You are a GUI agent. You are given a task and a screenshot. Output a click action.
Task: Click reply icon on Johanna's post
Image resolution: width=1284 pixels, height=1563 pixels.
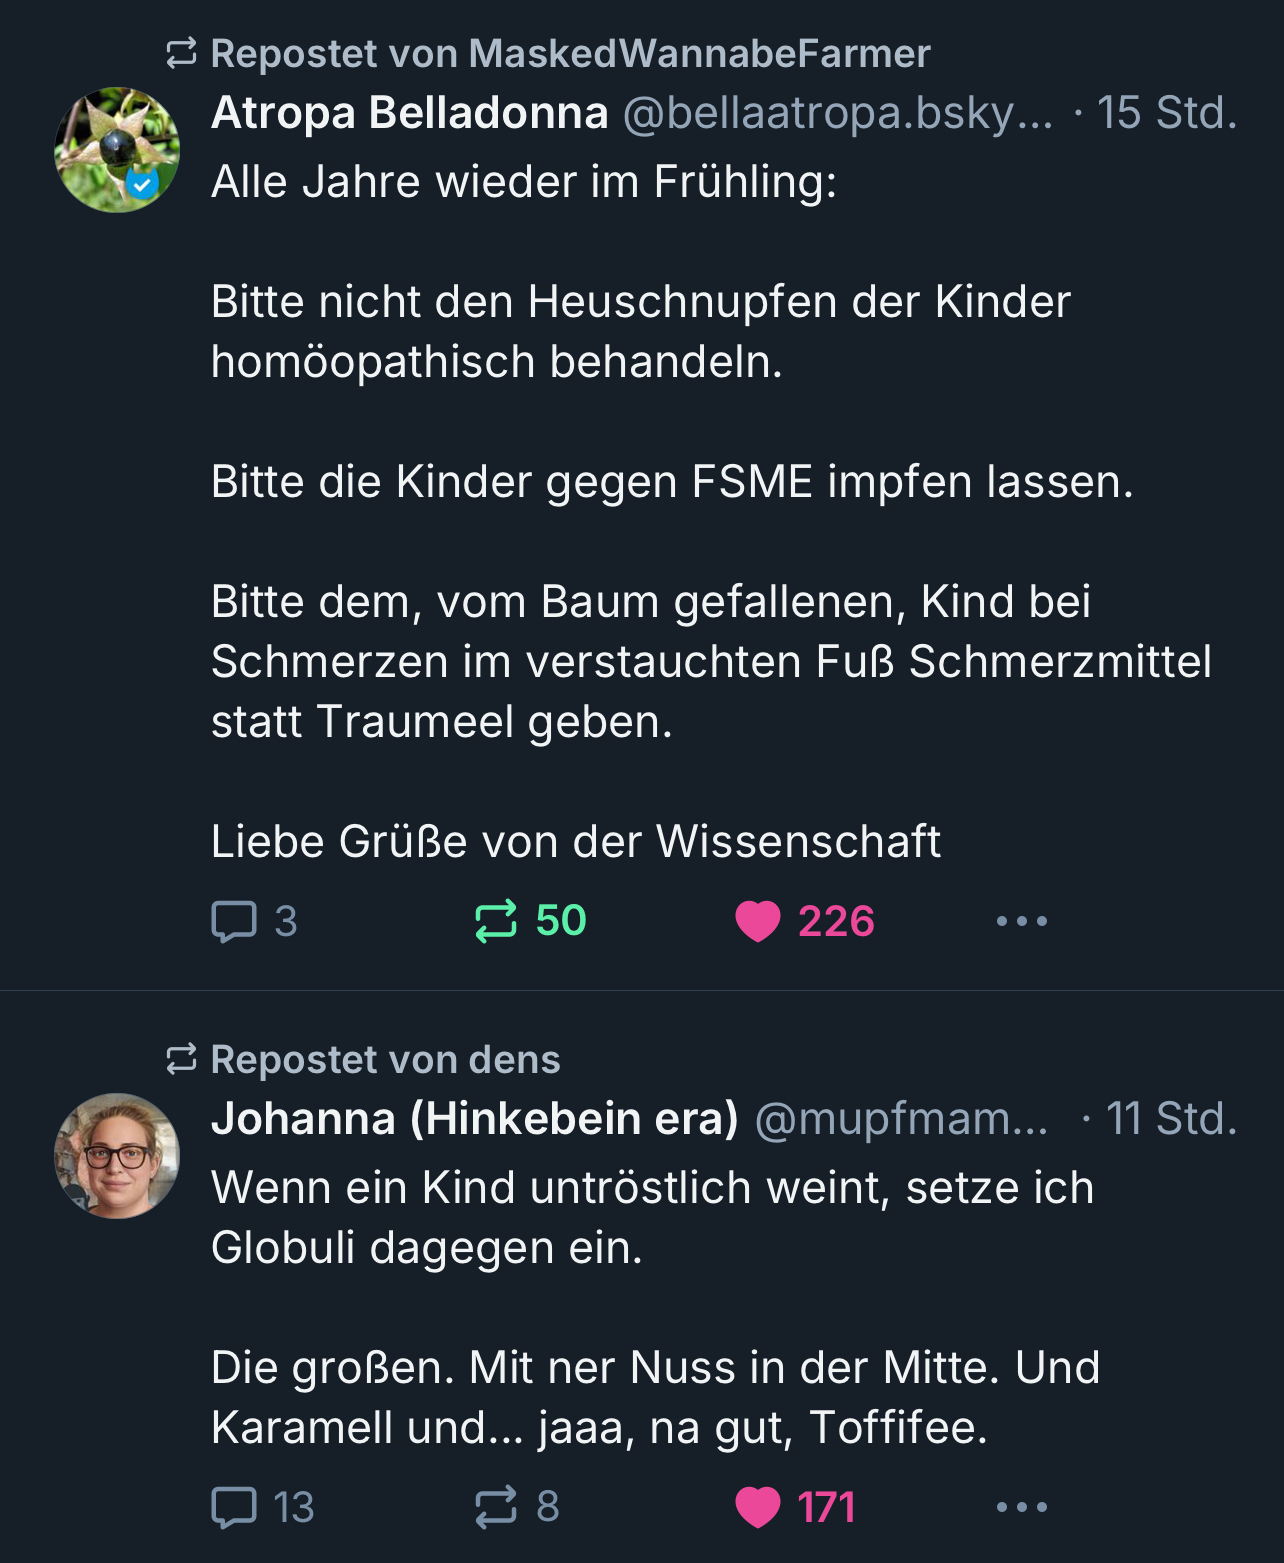(x=235, y=1507)
